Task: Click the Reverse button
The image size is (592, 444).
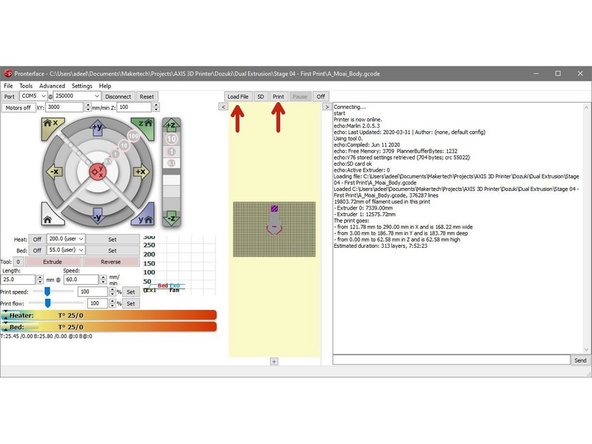Action: click(111, 262)
